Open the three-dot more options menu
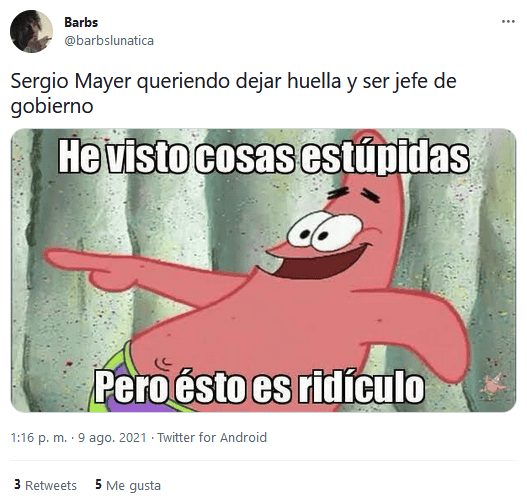527x499 pixels. coord(508,22)
